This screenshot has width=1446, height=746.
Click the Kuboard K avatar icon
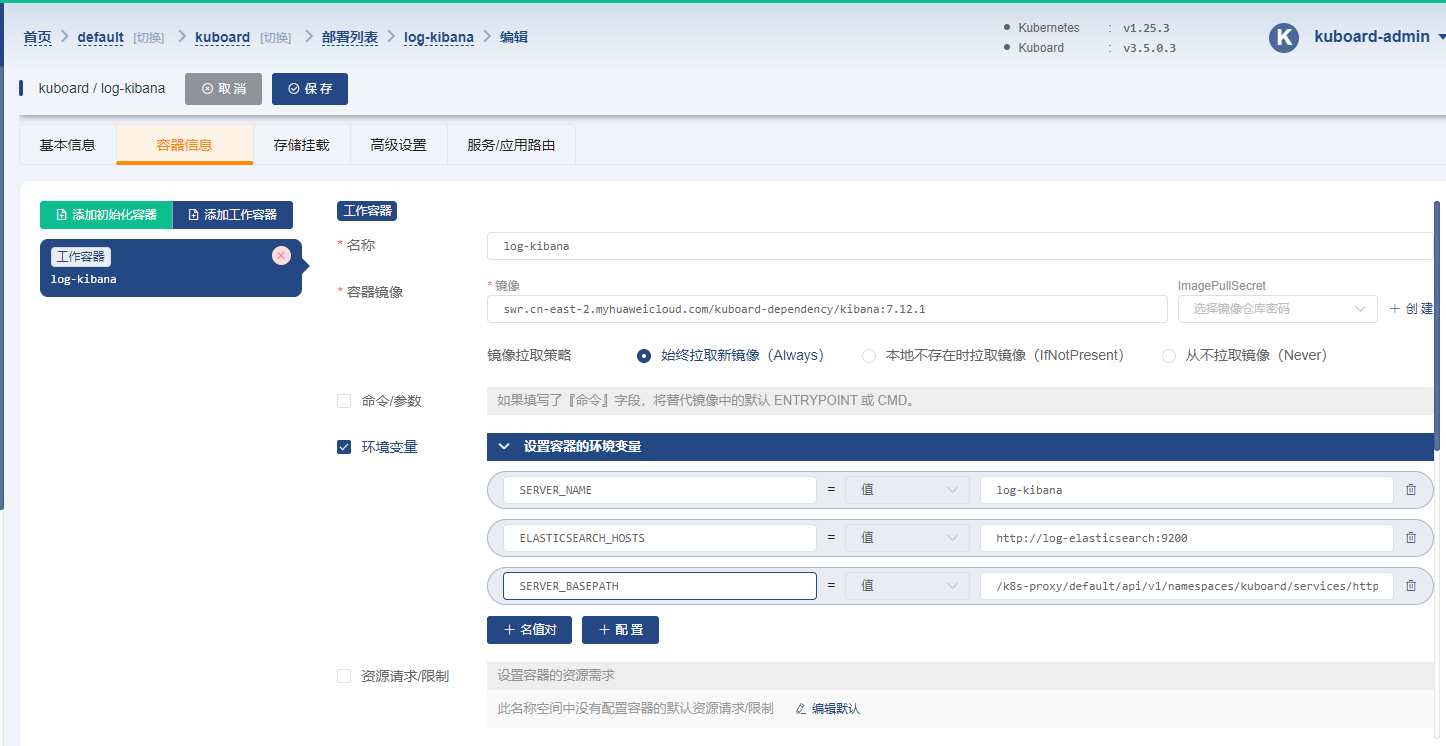(x=1283, y=38)
